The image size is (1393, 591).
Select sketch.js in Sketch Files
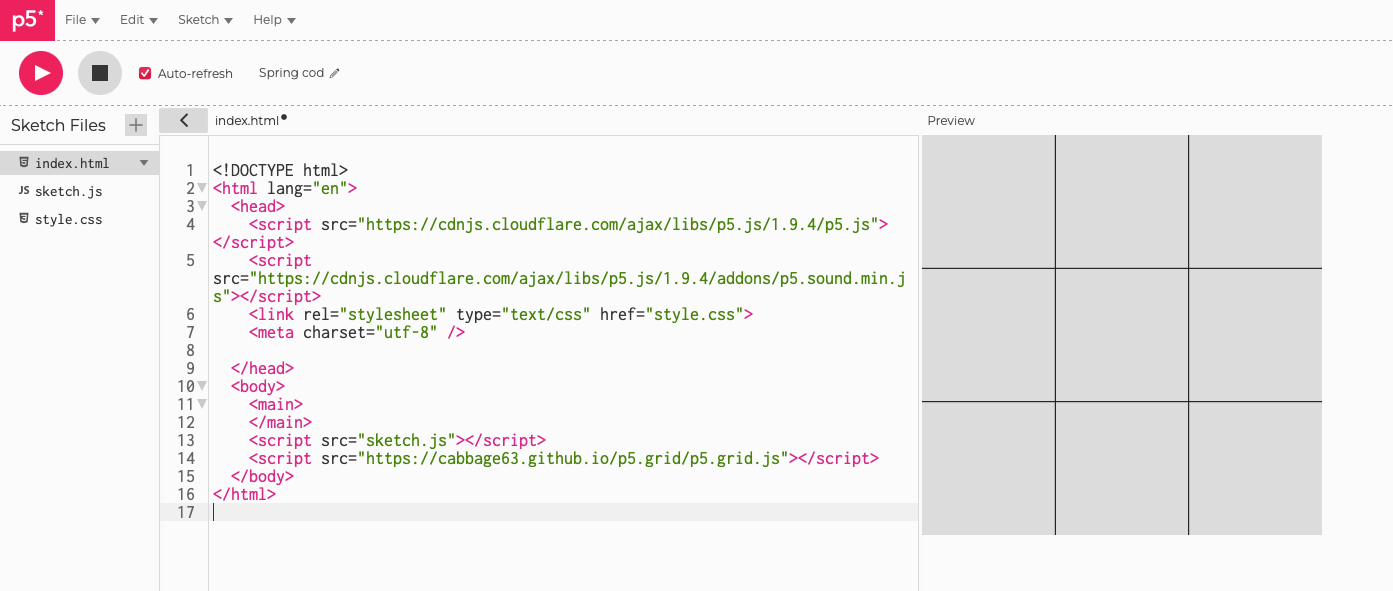pyautogui.click(x=68, y=191)
